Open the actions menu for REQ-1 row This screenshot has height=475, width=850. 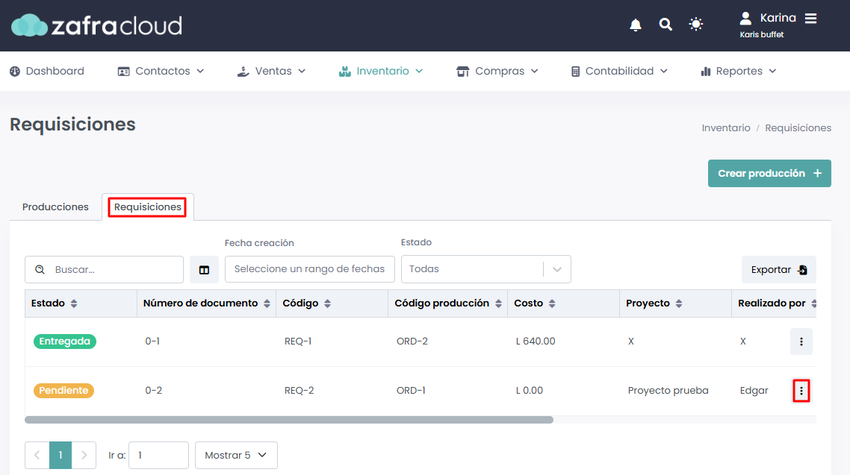(x=801, y=342)
